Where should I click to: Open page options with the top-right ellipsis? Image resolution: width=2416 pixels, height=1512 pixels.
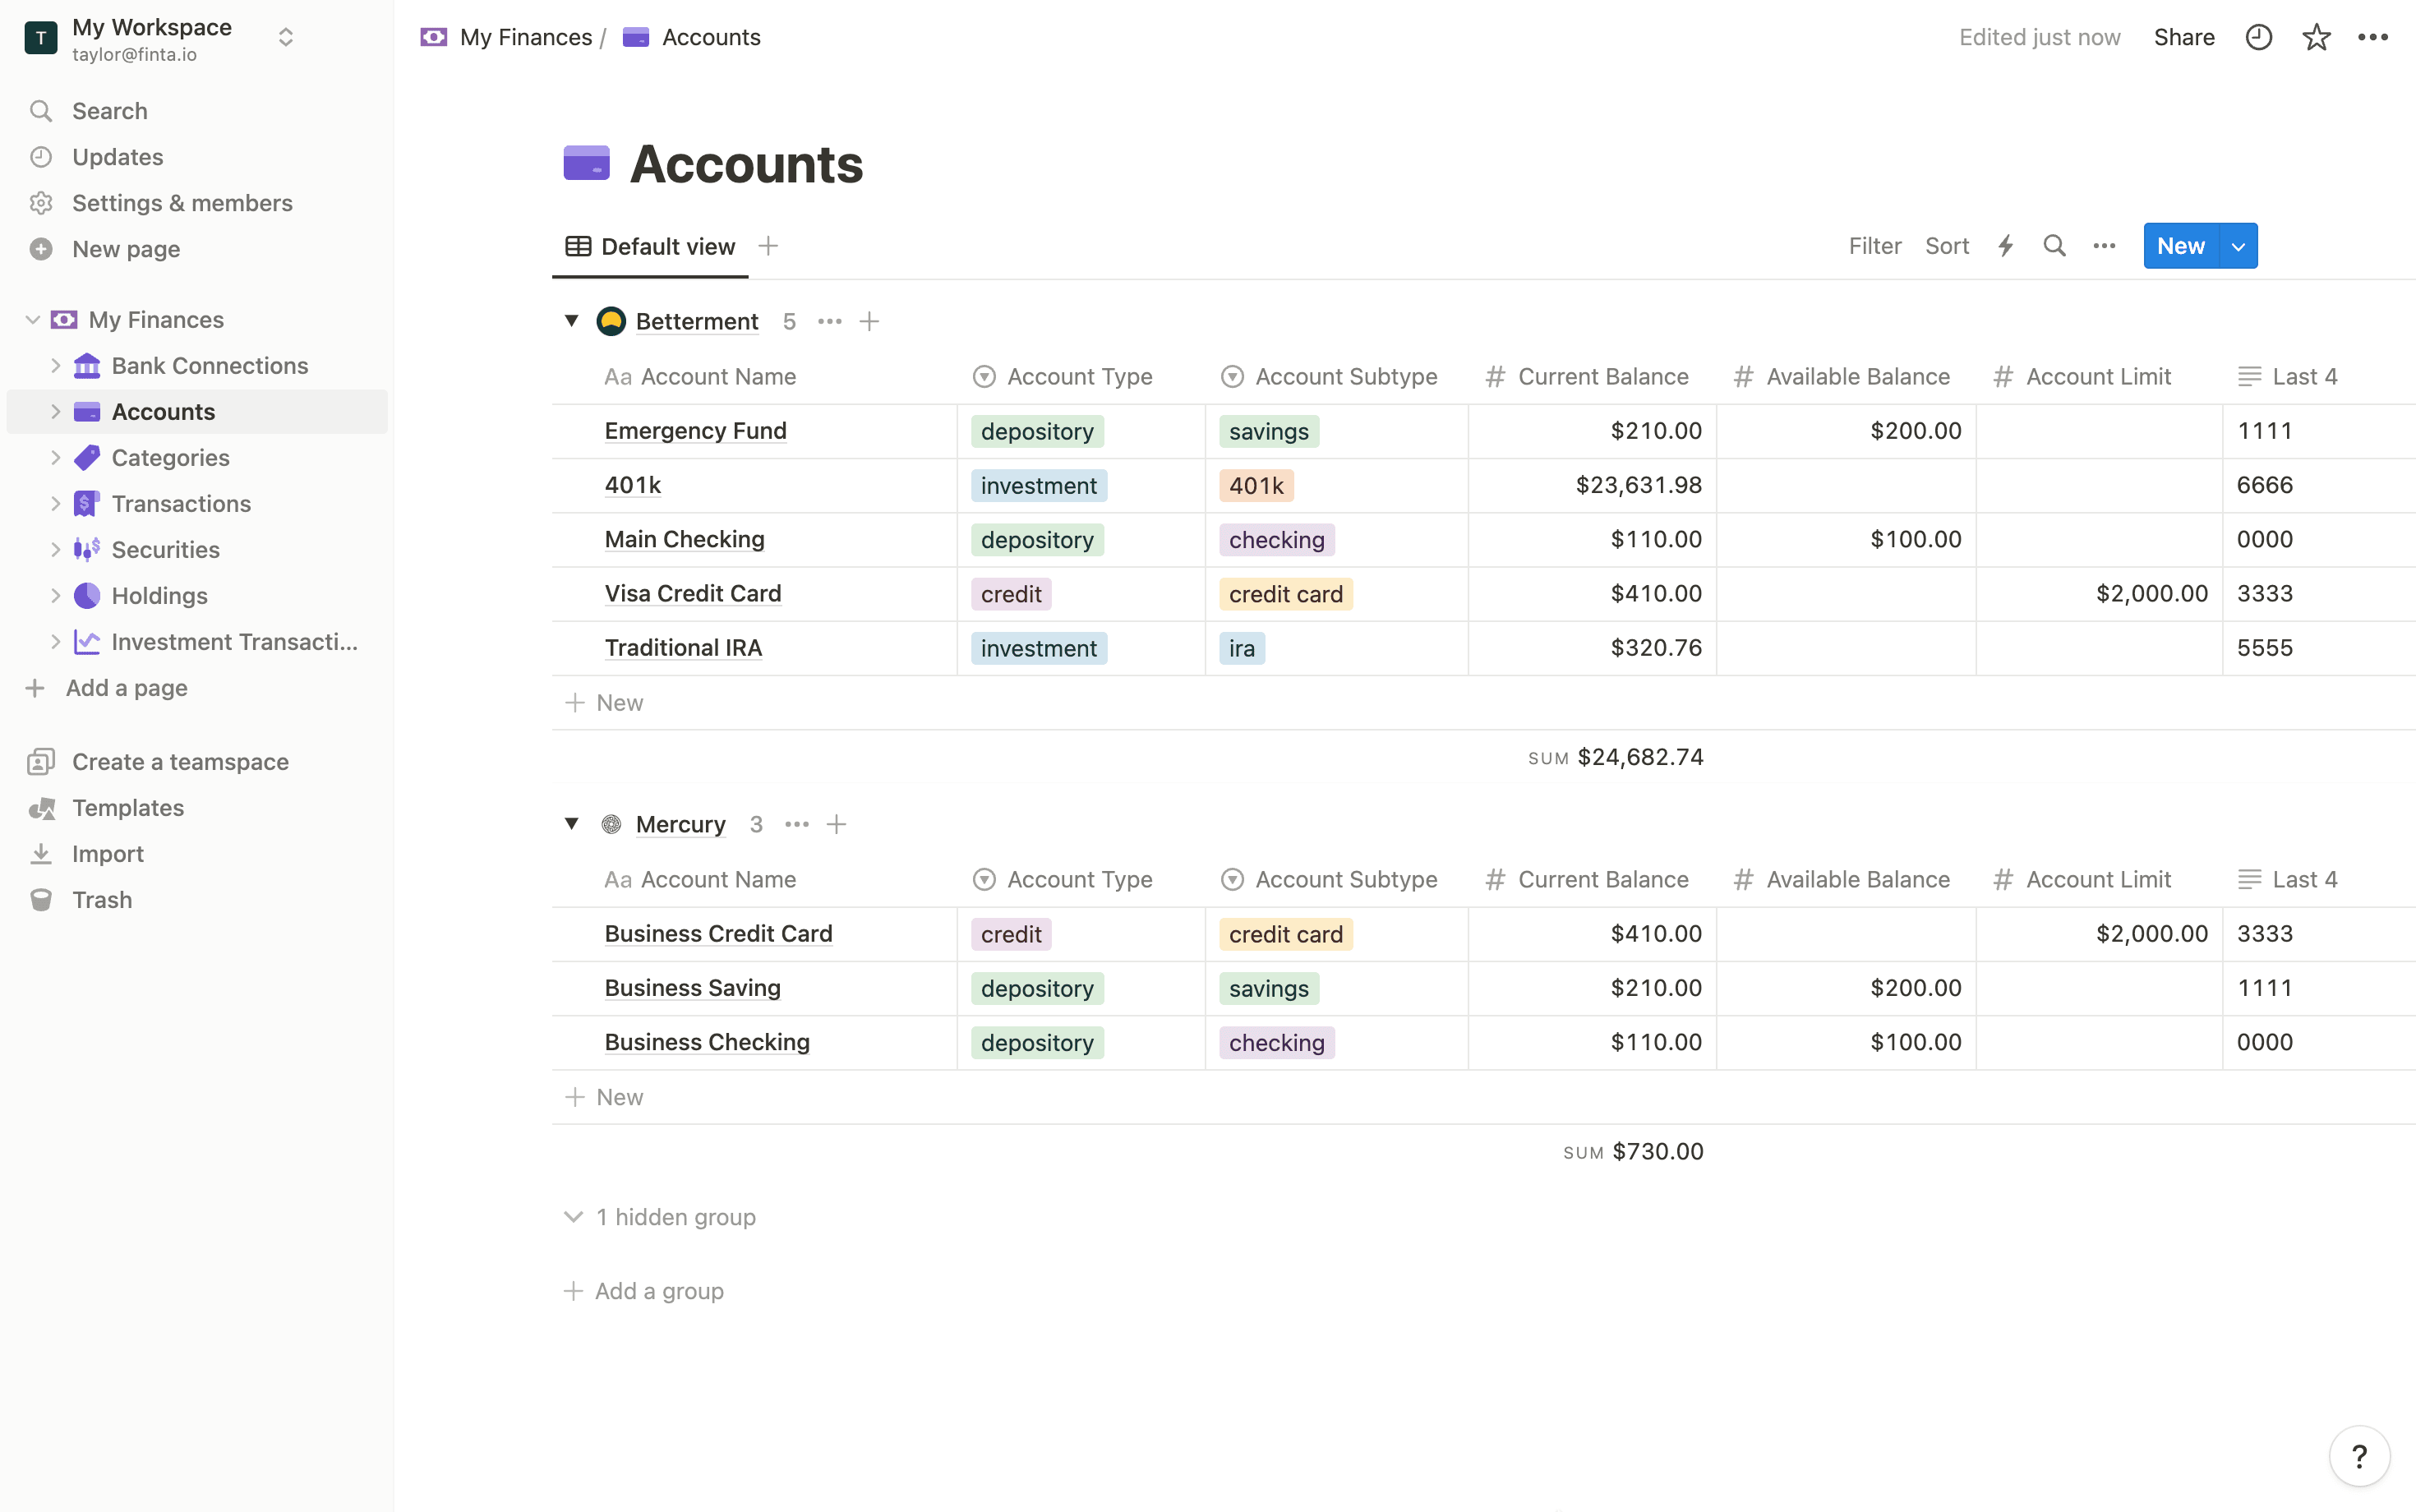[2374, 36]
